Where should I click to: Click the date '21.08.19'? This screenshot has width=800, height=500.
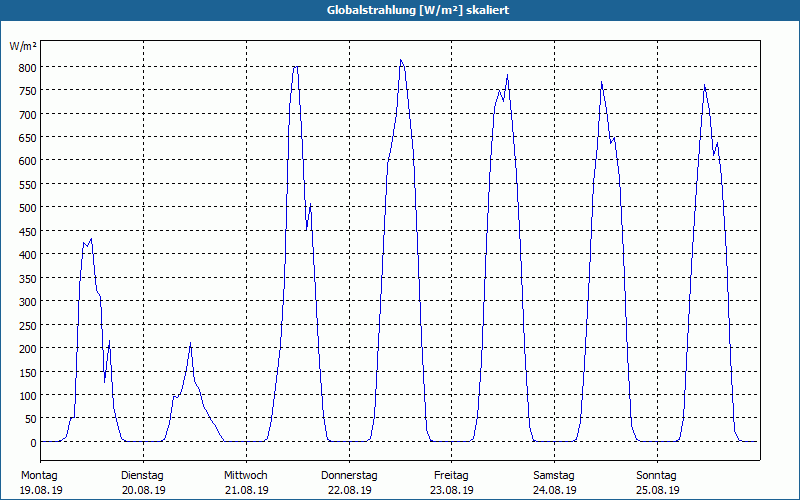247,490
